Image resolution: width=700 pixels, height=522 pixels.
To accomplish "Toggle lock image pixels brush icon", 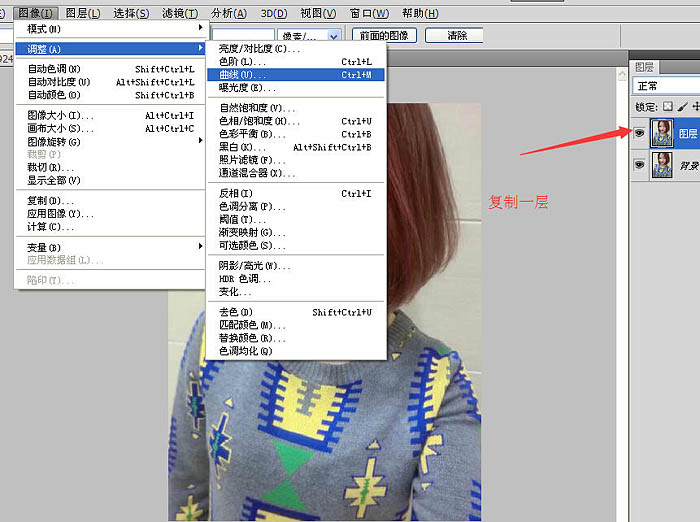I will coord(682,106).
